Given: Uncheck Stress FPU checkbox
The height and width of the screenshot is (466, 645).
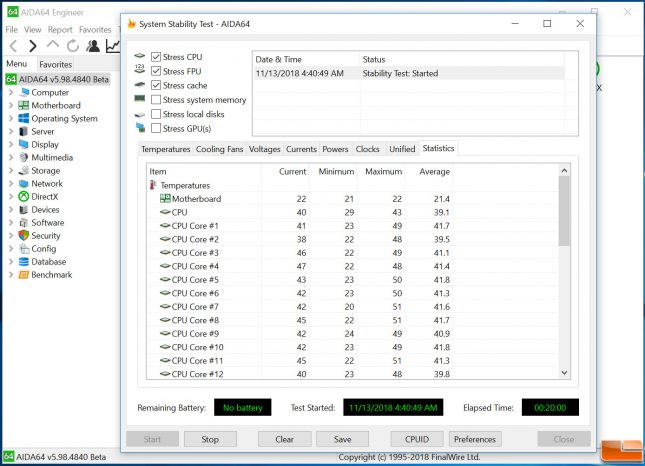Looking at the screenshot, I should [x=156, y=71].
